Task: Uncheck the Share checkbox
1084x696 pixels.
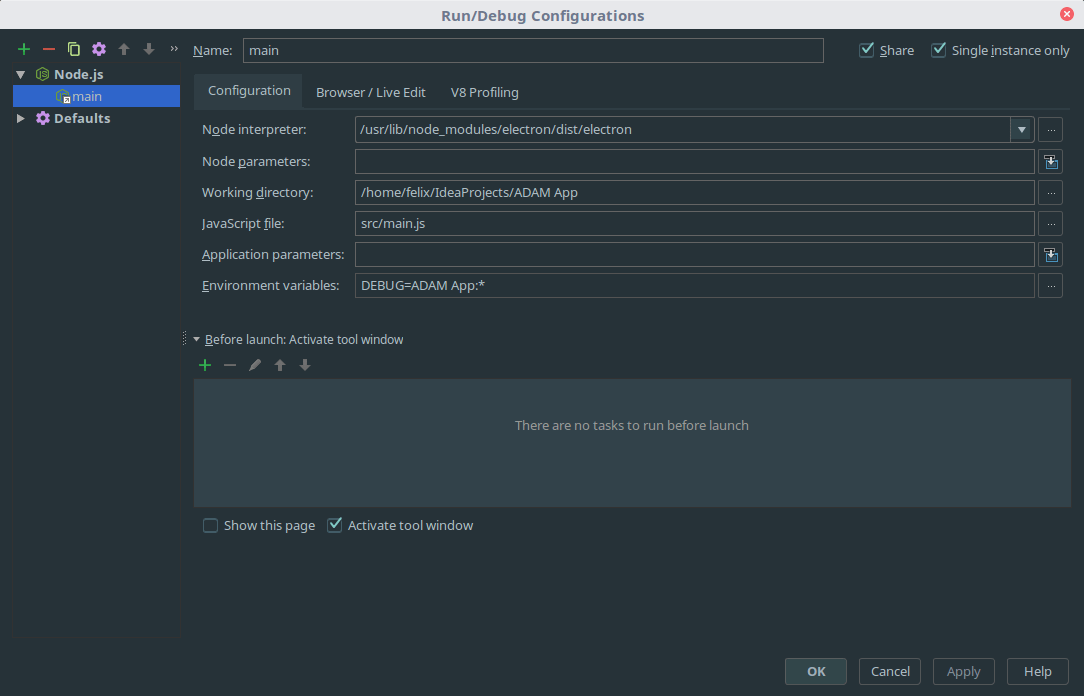Action: 866,49
